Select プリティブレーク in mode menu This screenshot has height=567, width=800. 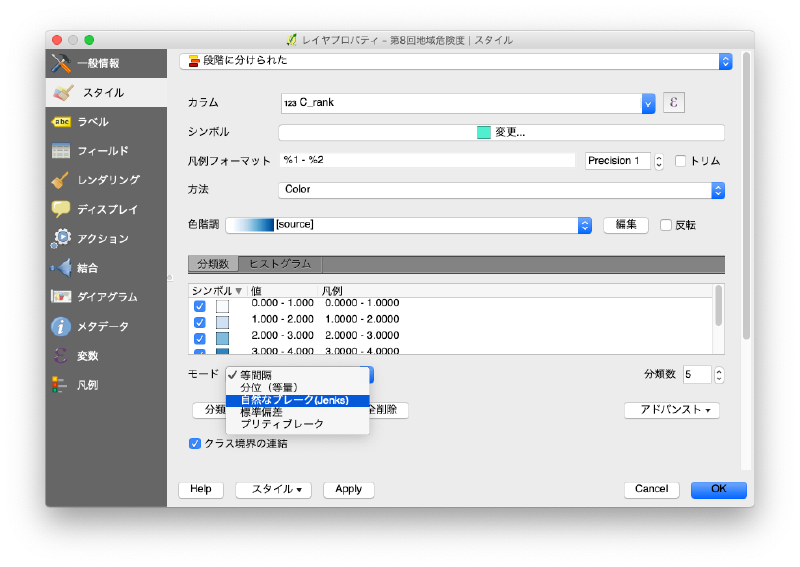click(297, 424)
